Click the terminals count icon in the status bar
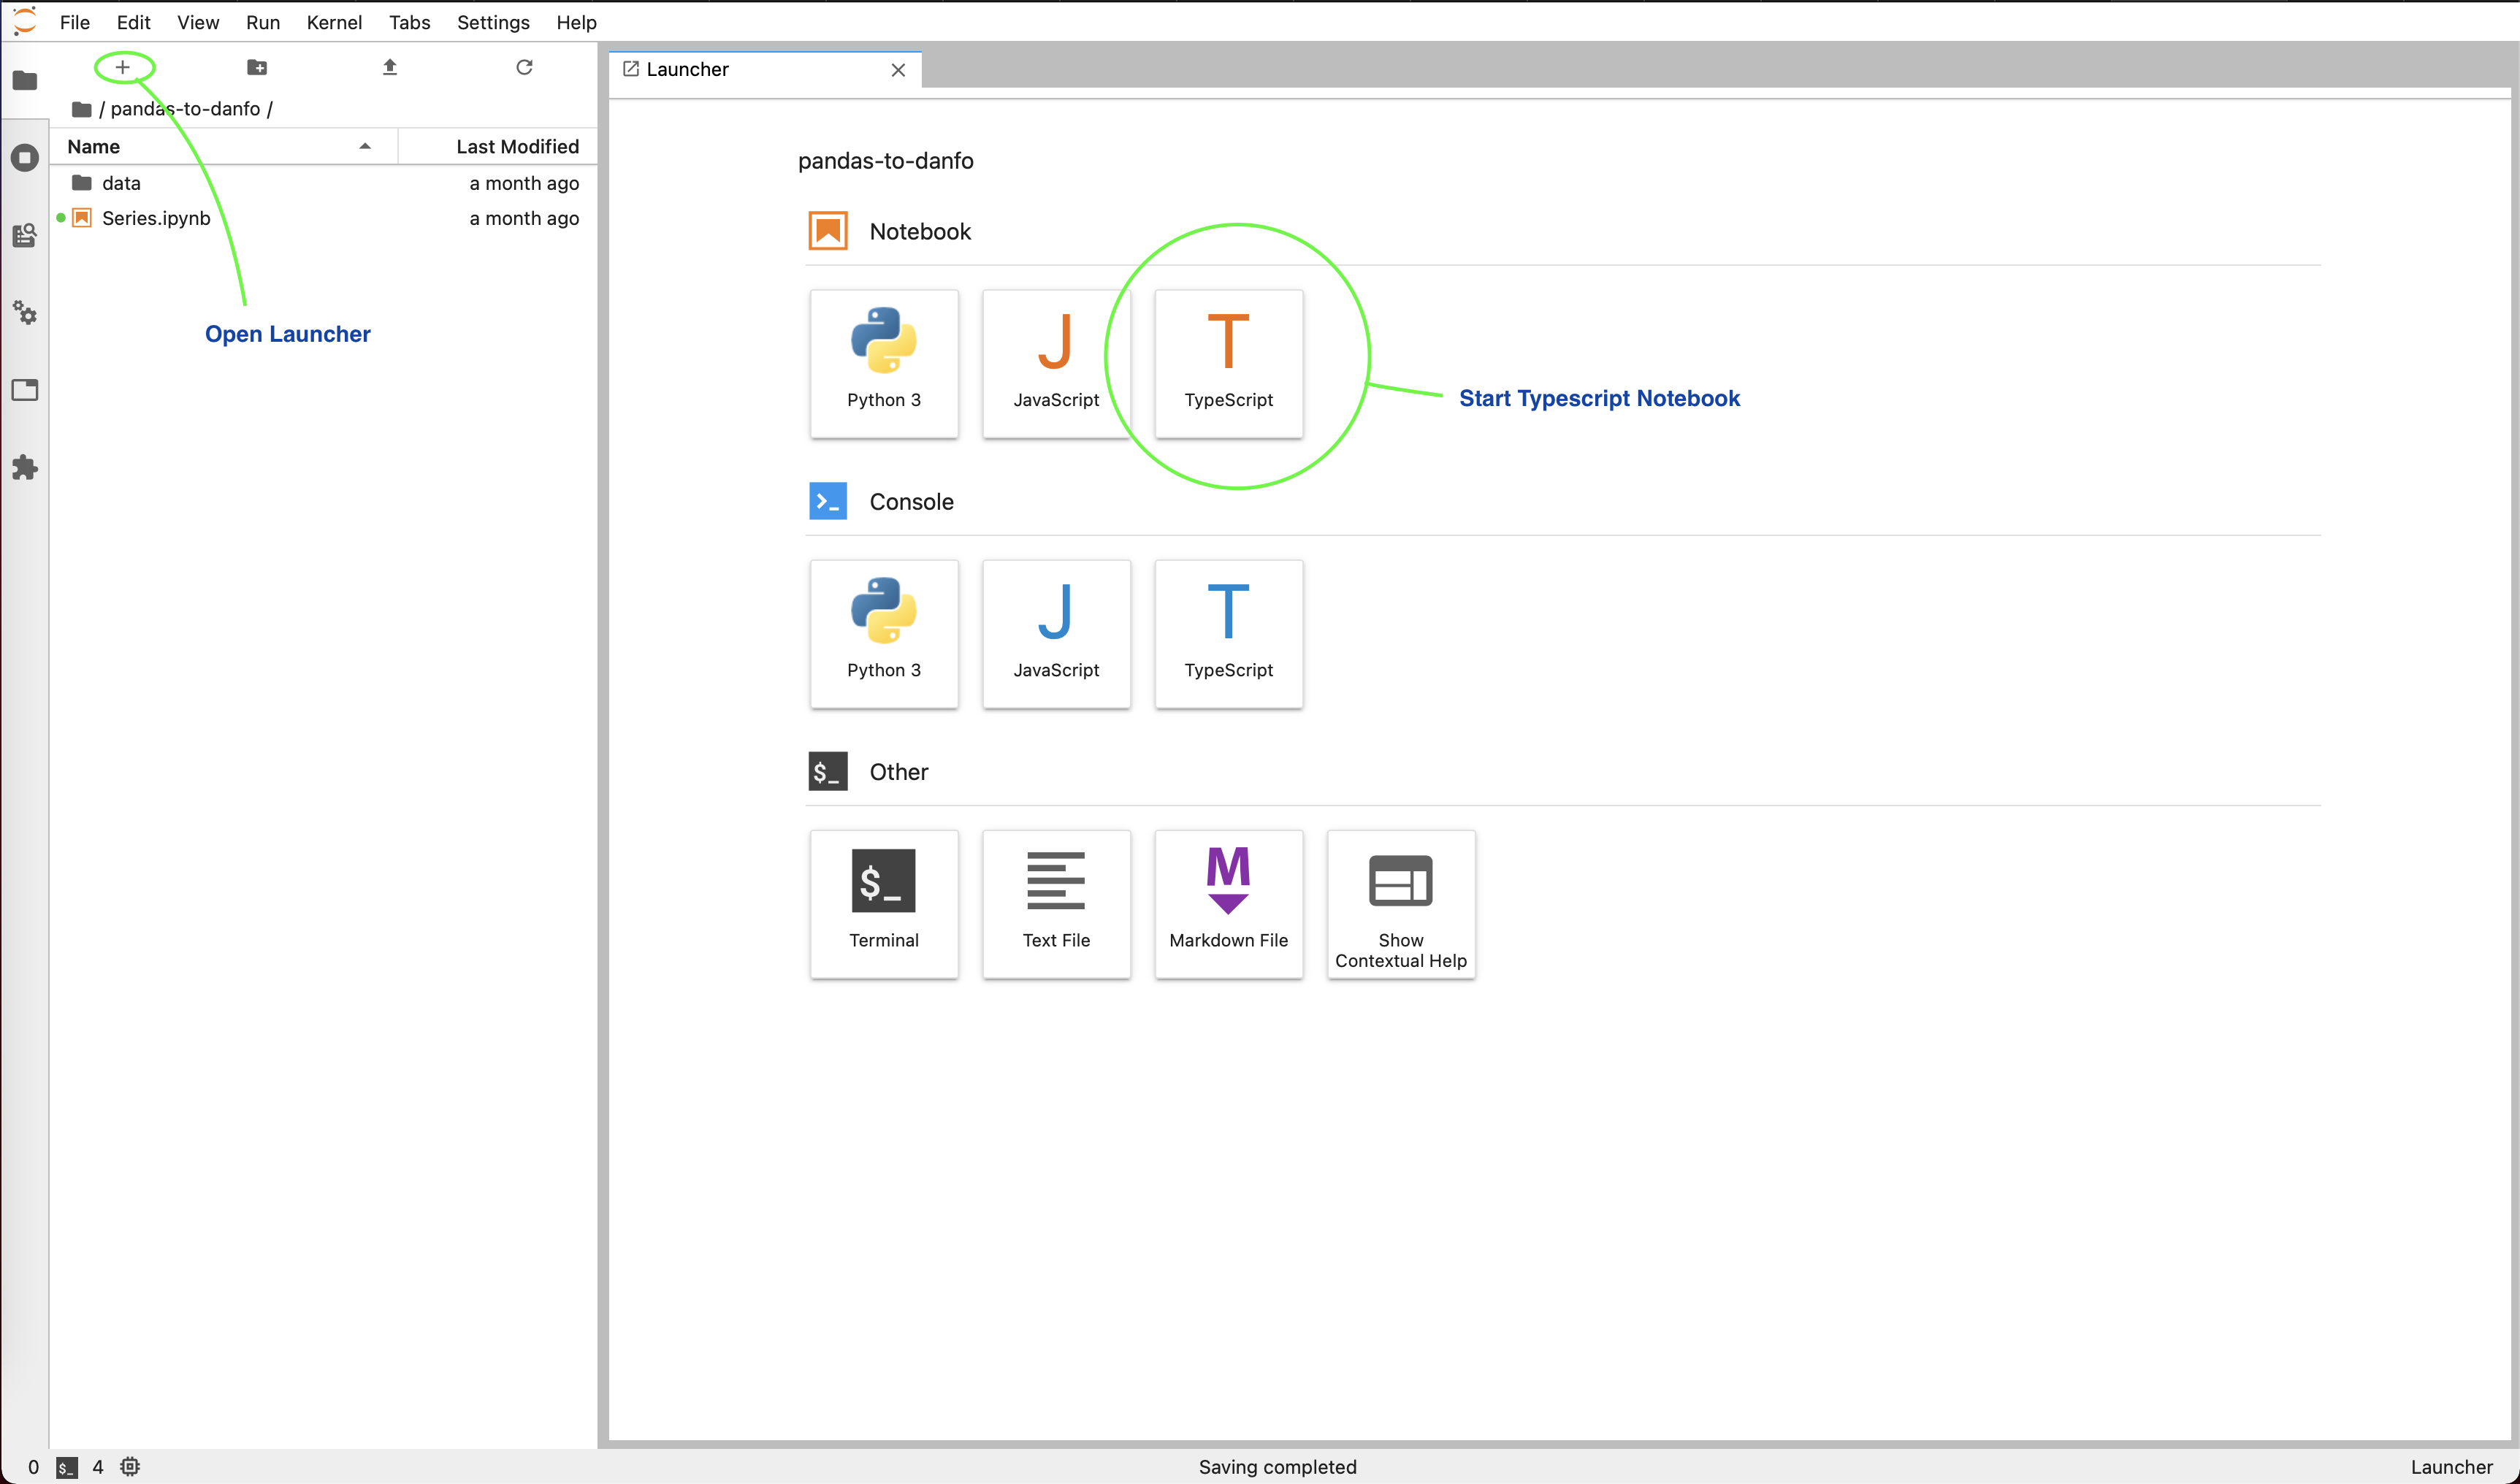Image resolution: width=2520 pixels, height=1484 pixels. (66, 1467)
